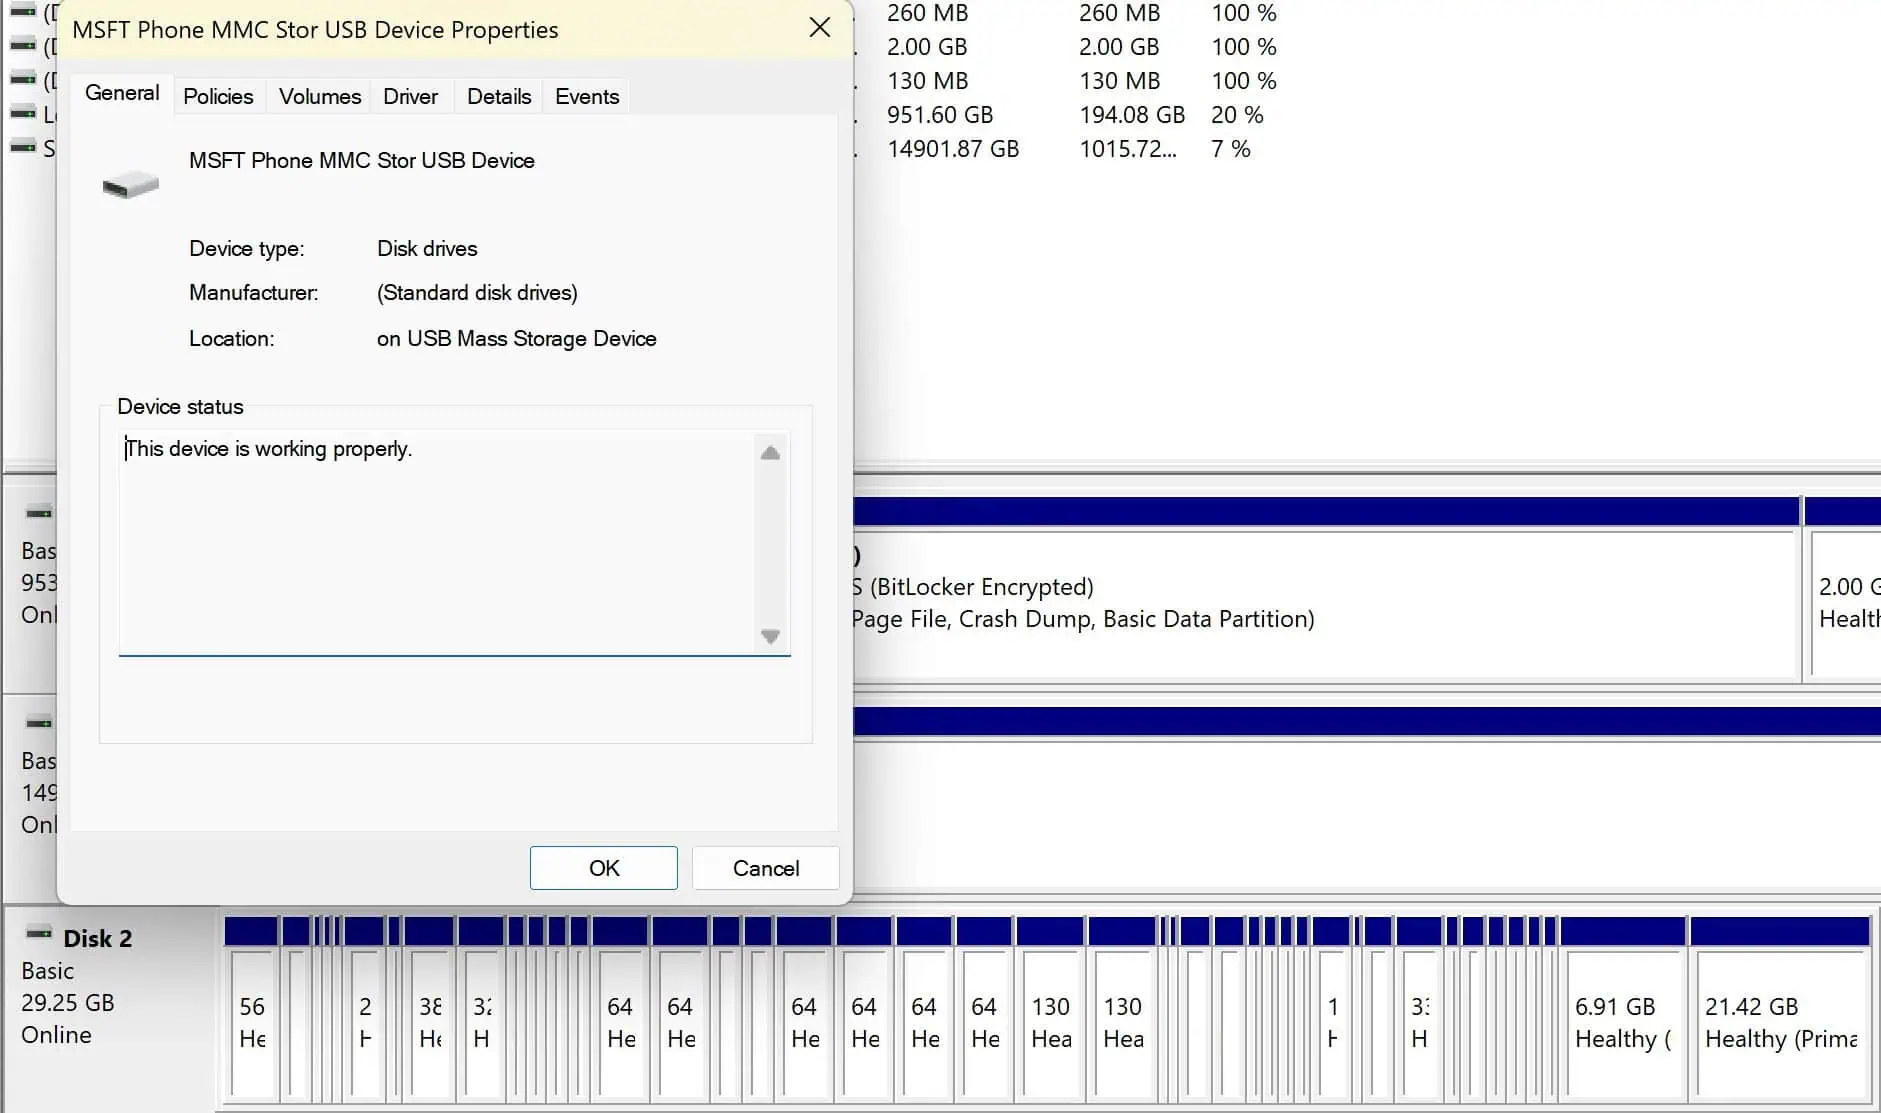This screenshot has width=1881, height=1113.
Task: Select the 21.42 GB Healthy partition
Action: pos(1780,1022)
